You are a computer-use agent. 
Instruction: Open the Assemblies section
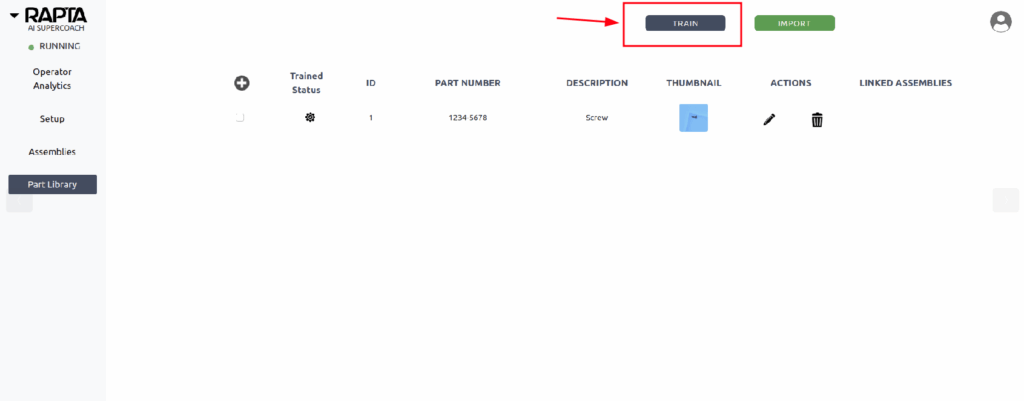coord(52,152)
